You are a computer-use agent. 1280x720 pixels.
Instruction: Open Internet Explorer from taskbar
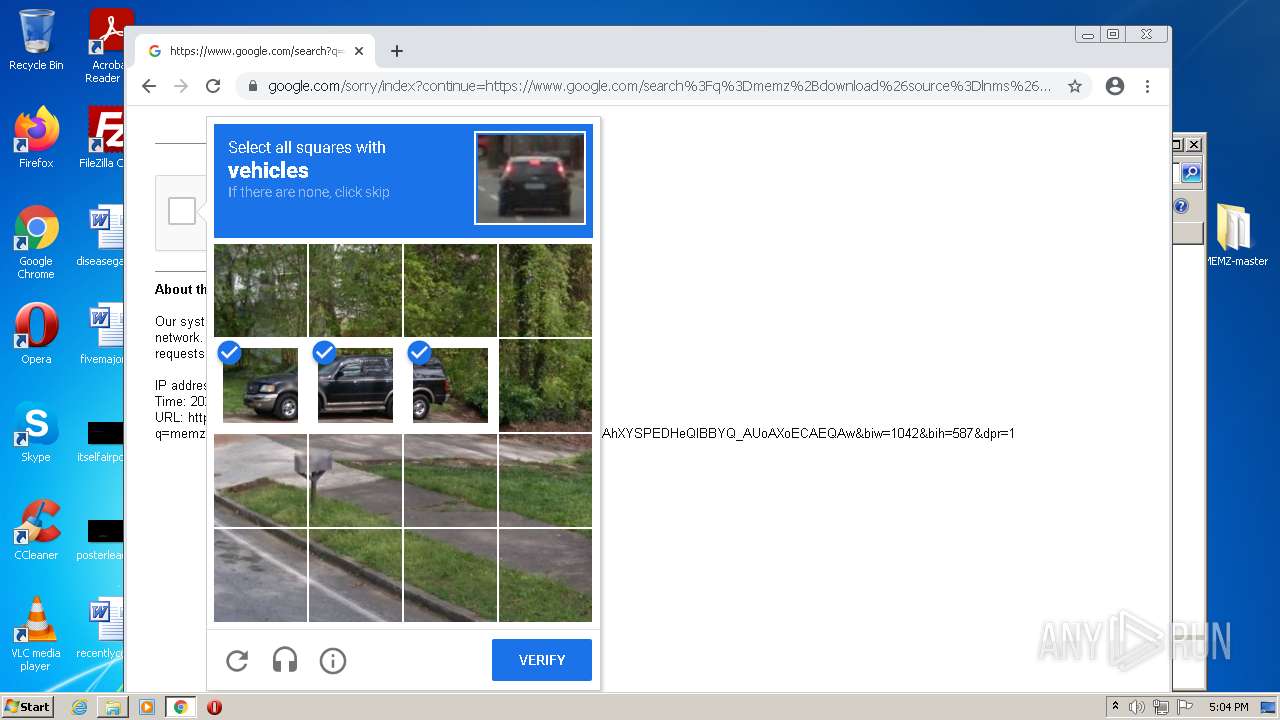79,707
